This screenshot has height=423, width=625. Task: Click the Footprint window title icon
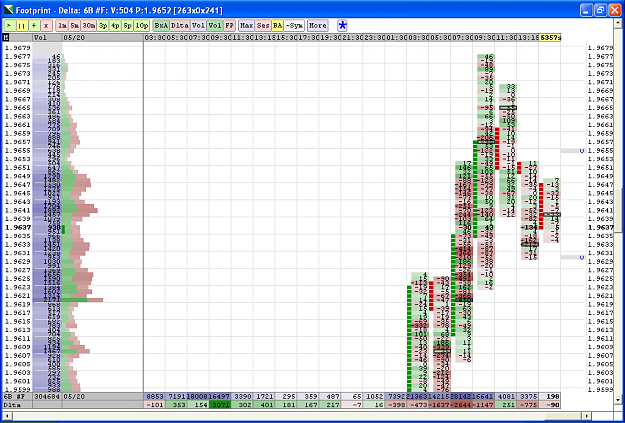pos(8,10)
